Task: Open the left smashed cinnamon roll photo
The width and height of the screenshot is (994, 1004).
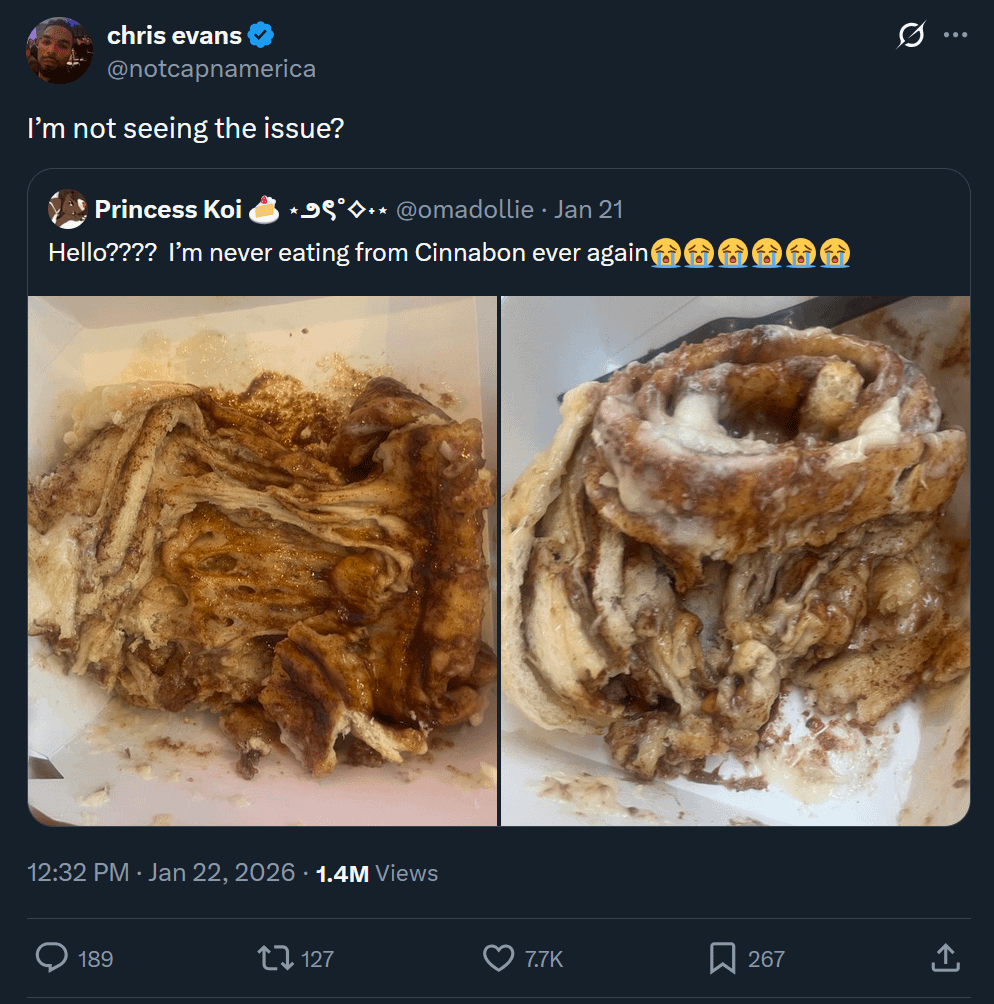Action: 262,561
